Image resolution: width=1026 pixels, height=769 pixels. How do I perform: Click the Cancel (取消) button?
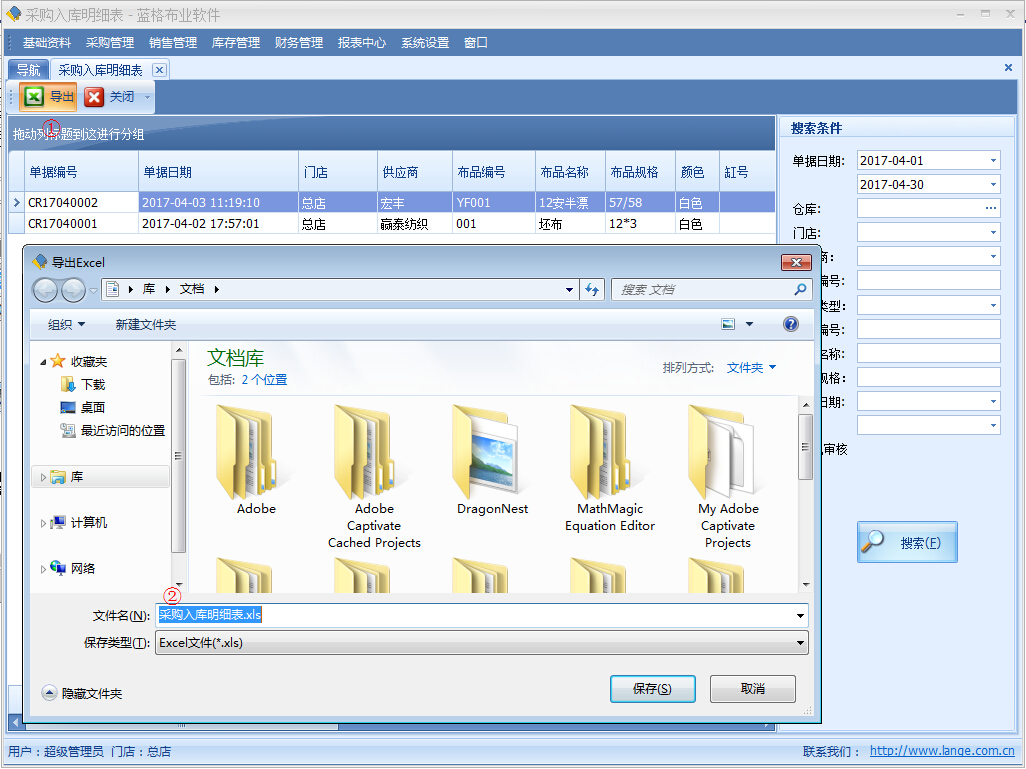coord(752,689)
